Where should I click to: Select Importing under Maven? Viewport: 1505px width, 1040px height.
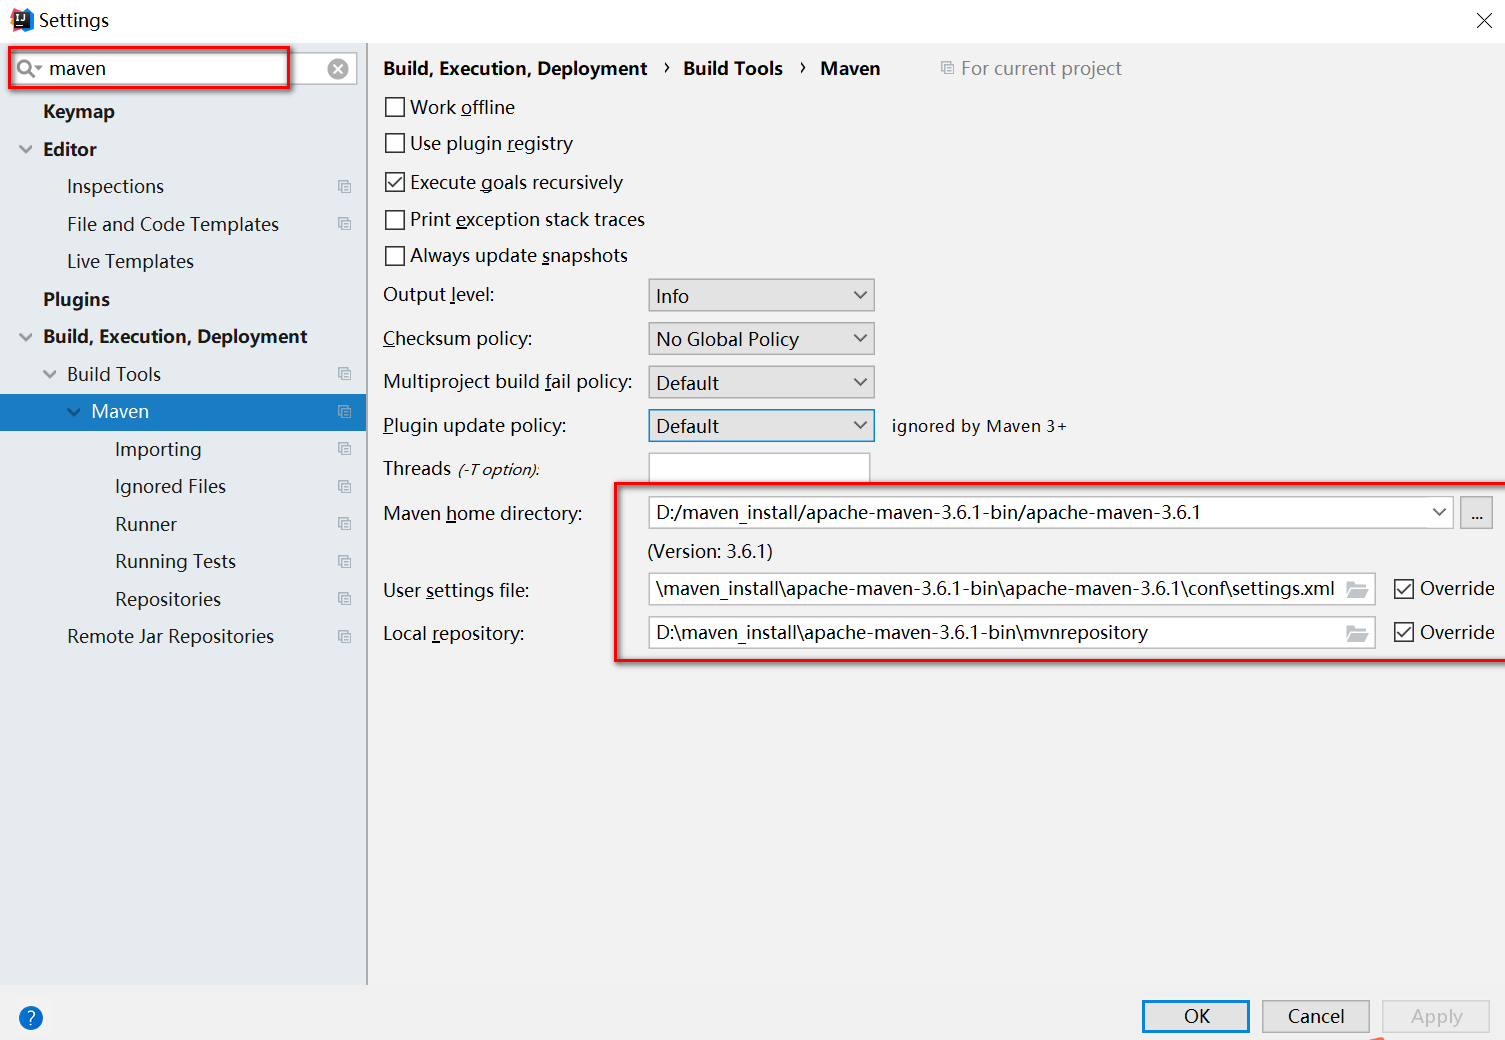point(158,449)
